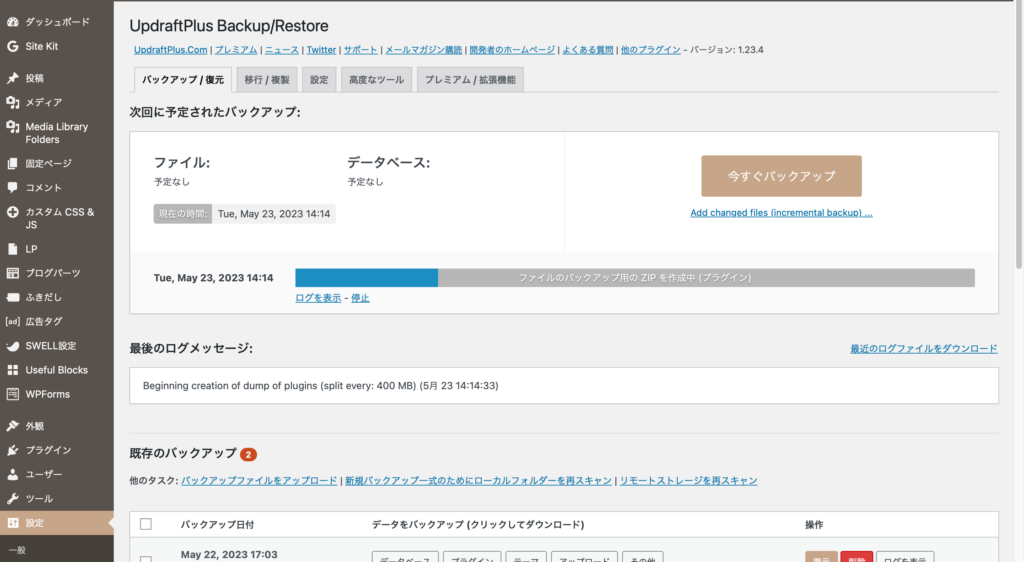Screen dimensions: 1024x562
Task: Open Media Library Folders icon
Action: pyautogui.click(x=12, y=127)
